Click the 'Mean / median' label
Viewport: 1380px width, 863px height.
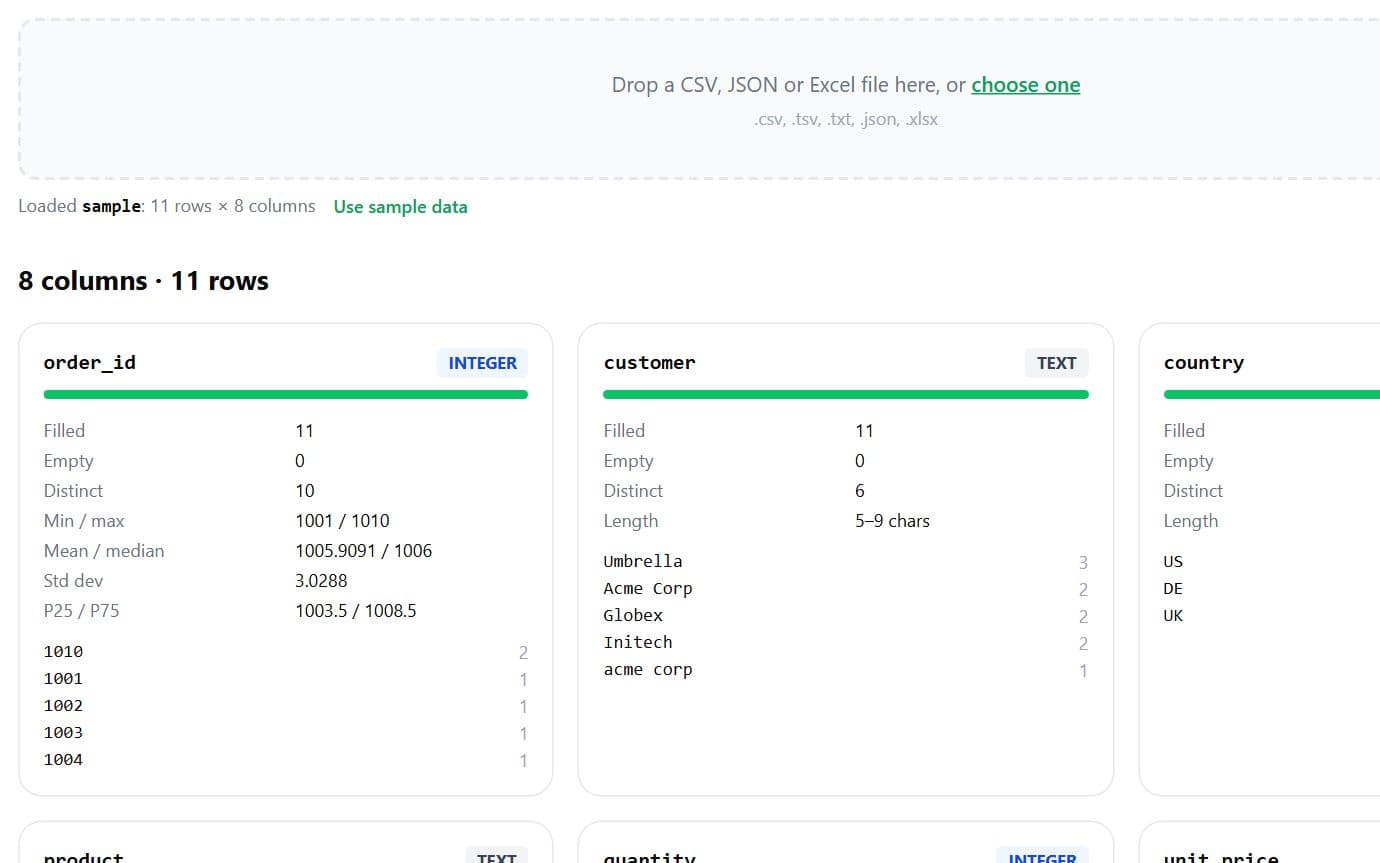pyautogui.click(x=103, y=551)
